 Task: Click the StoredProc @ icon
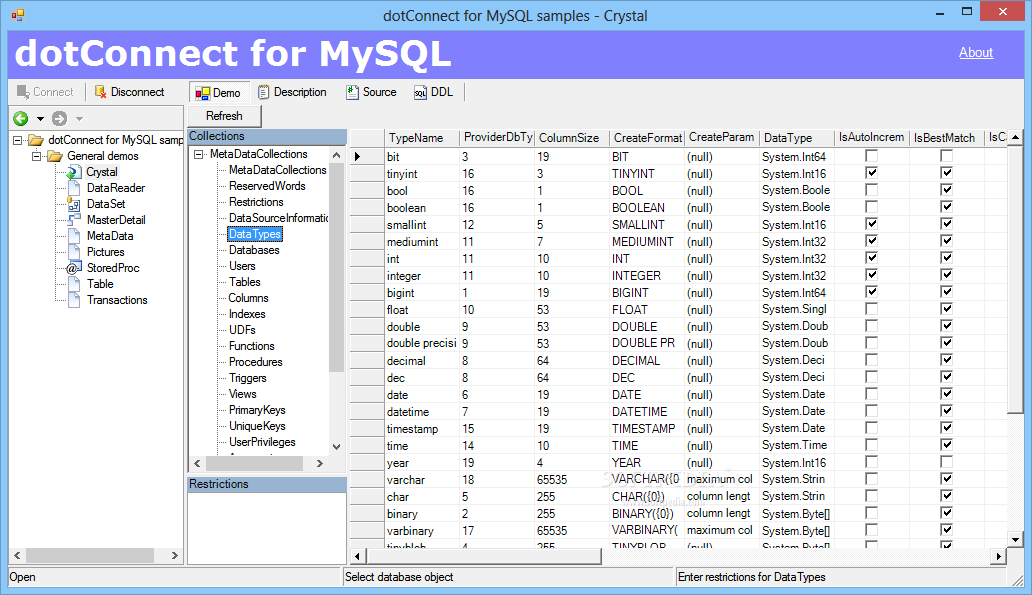pos(74,268)
